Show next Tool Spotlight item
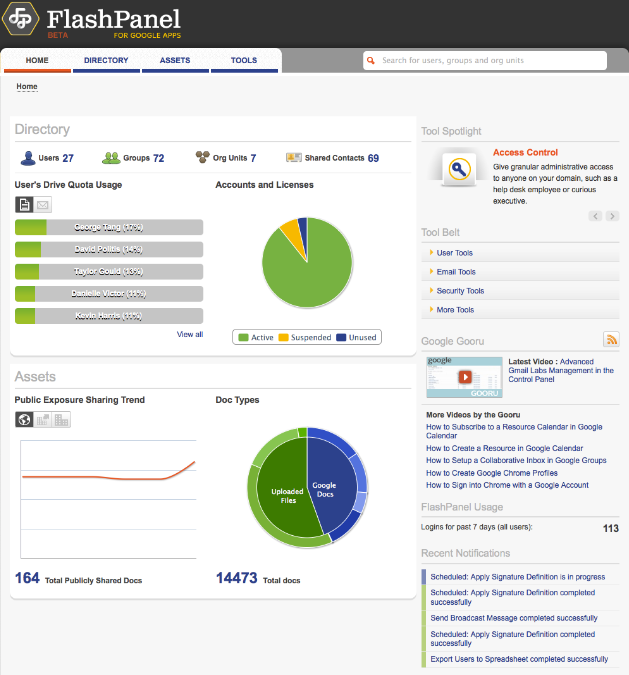The width and height of the screenshot is (629, 675). point(612,216)
